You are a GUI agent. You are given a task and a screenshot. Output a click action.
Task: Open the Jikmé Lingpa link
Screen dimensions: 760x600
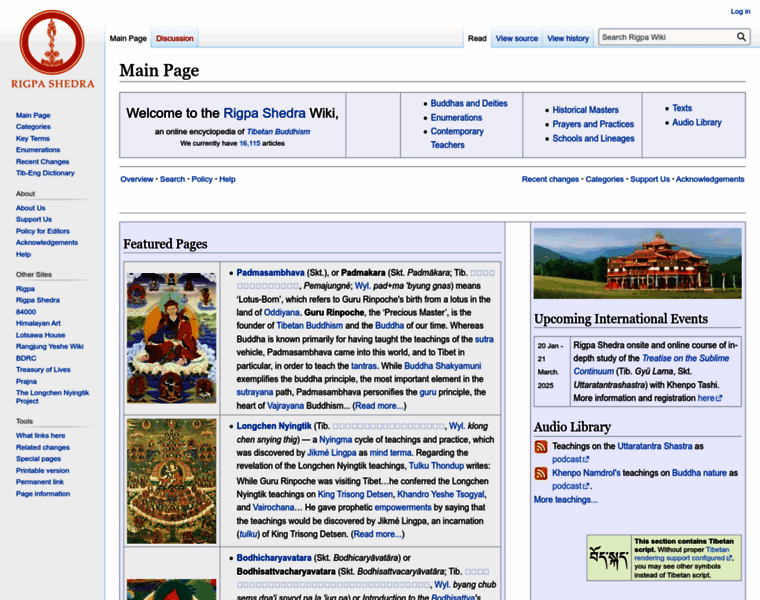[332, 453]
